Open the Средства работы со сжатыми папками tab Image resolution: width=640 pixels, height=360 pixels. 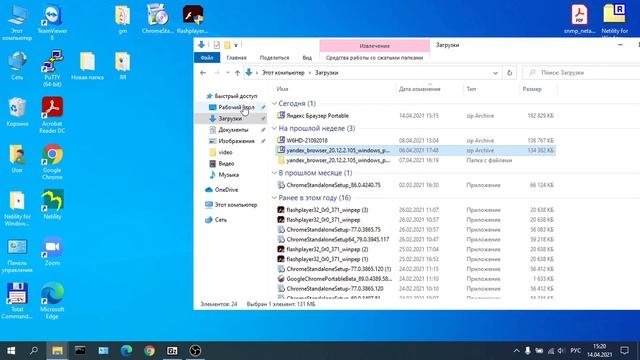pyautogui.click(x=374, y=58)
